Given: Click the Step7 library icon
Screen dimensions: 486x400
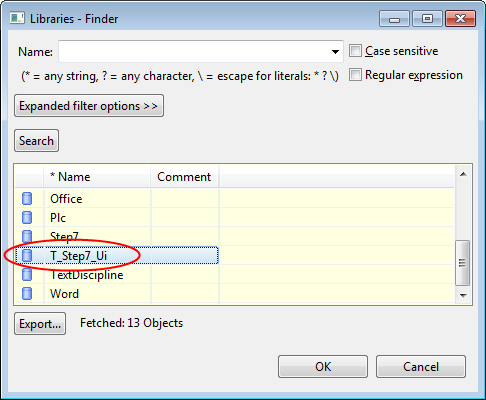Looking at the screenshot, I should coord(27,236).
